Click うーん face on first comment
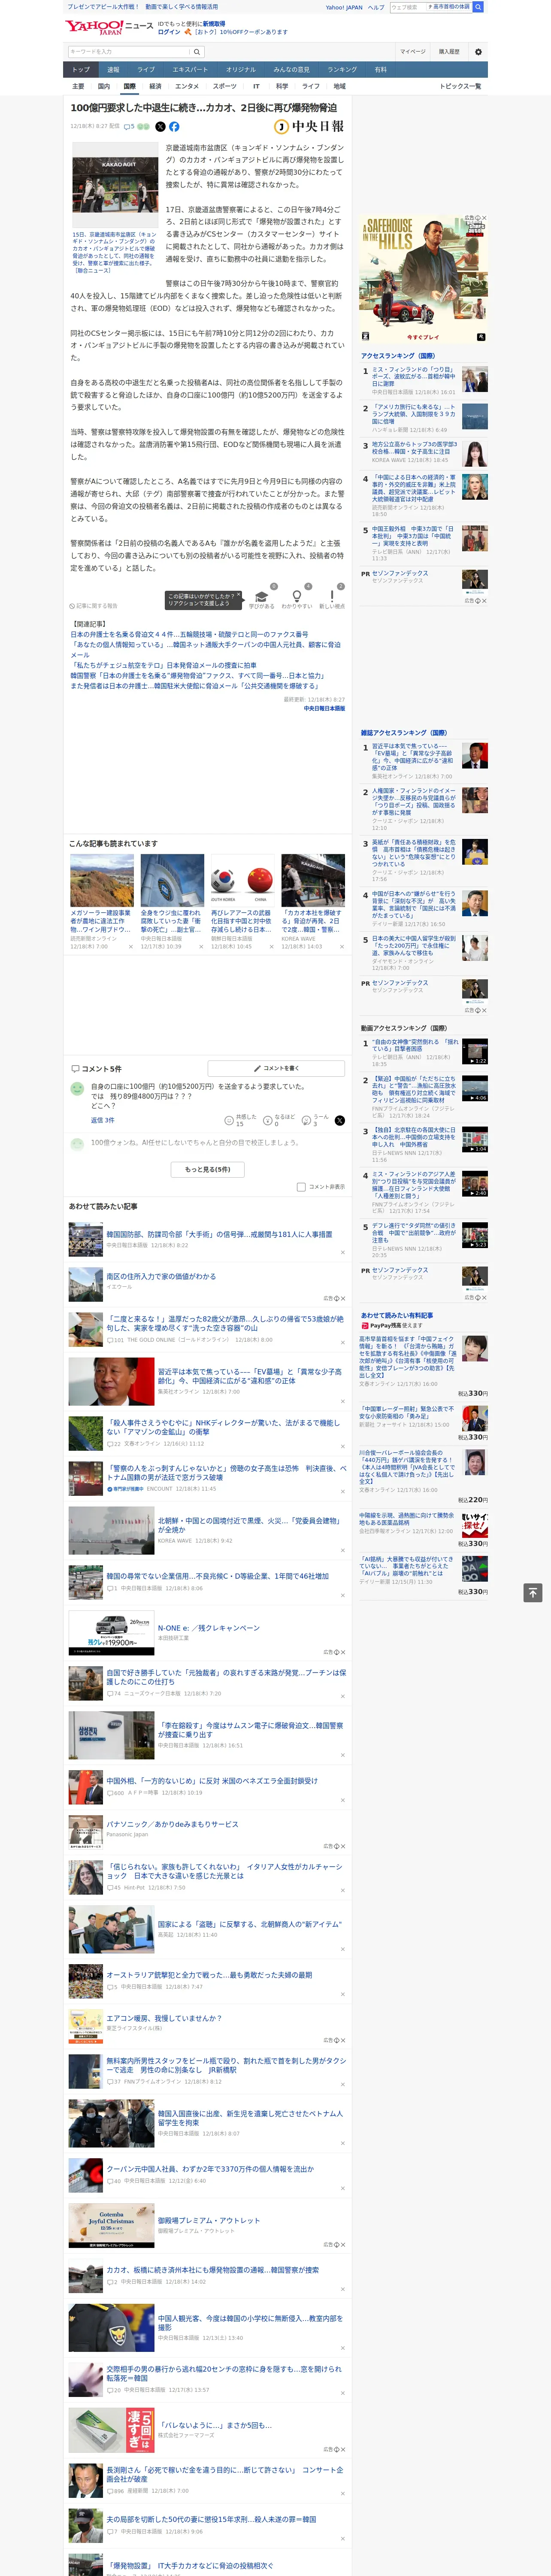Viewport: 551px width, 2576px height. [307, 1121]
